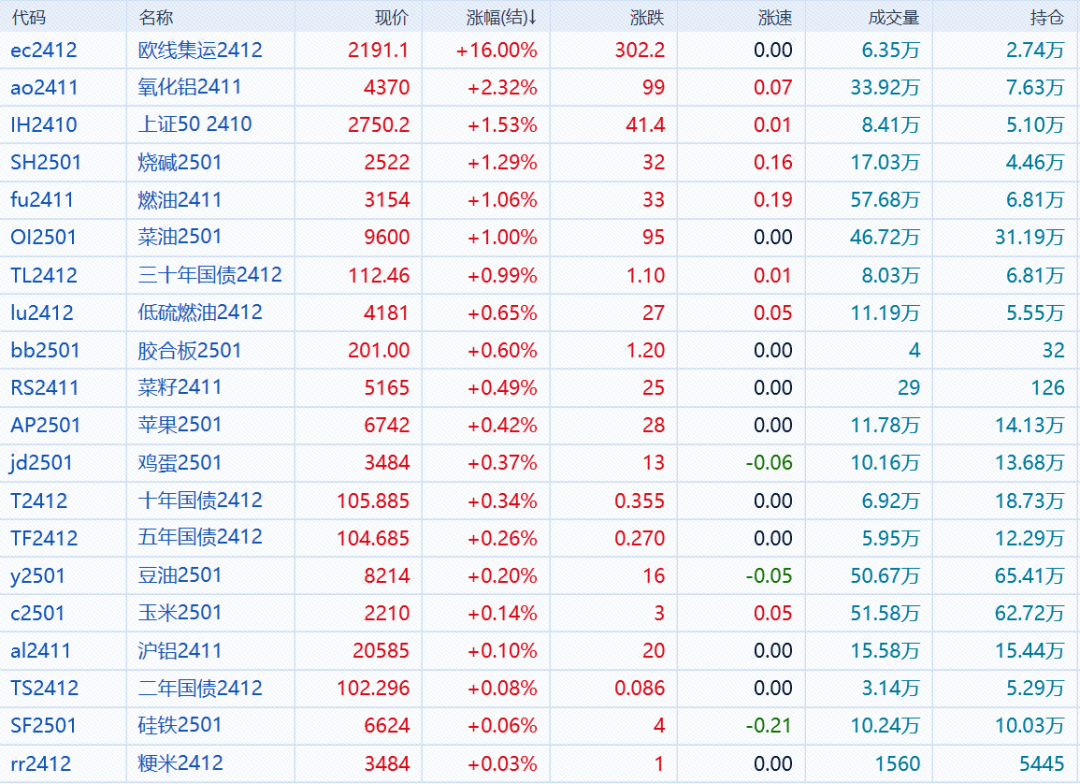
Task: Click the price 105.885
Action: click(x=373, y=501)
